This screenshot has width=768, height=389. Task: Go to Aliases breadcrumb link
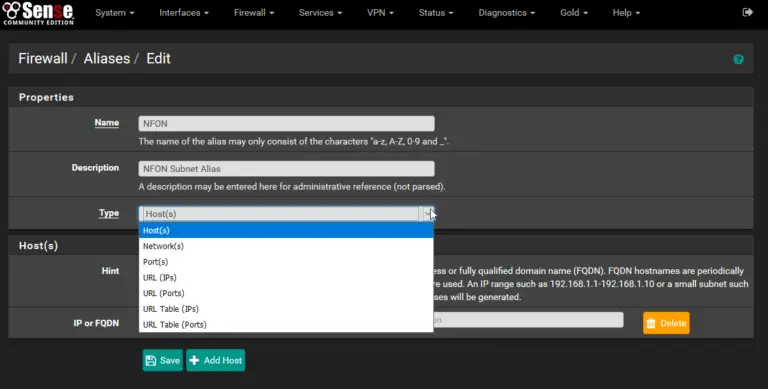(x=107, y=58)
